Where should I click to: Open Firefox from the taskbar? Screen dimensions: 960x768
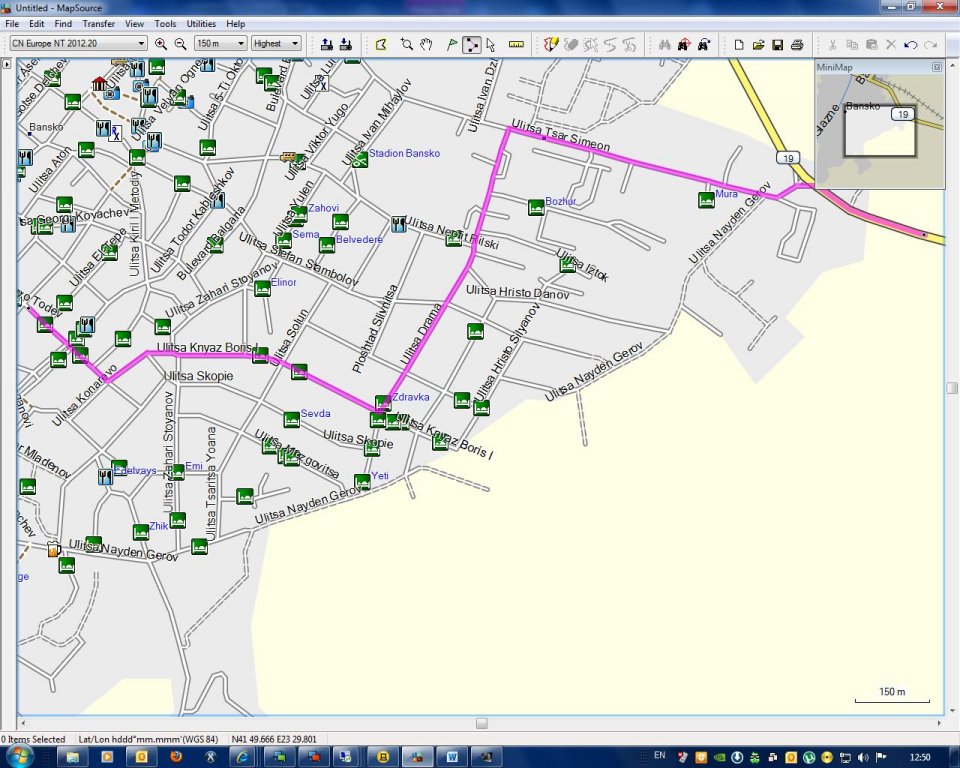click(176, 757)
